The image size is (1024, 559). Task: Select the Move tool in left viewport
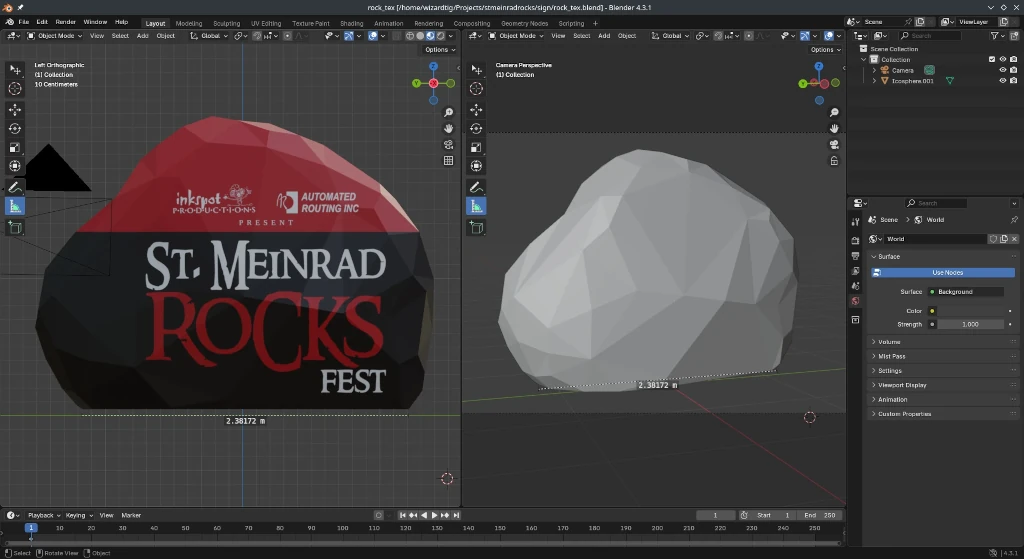pyautogui.click(x=15, y=110)
